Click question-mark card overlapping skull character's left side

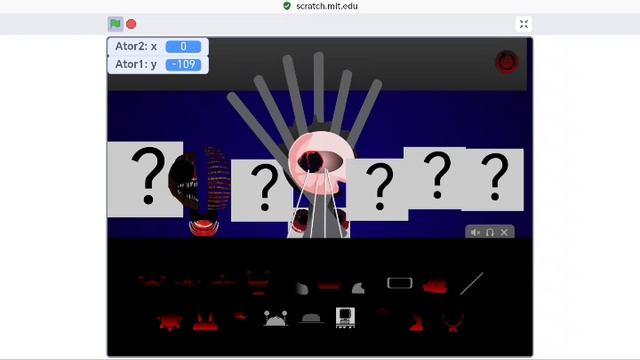pyautogui.click(x=262, y=190)
